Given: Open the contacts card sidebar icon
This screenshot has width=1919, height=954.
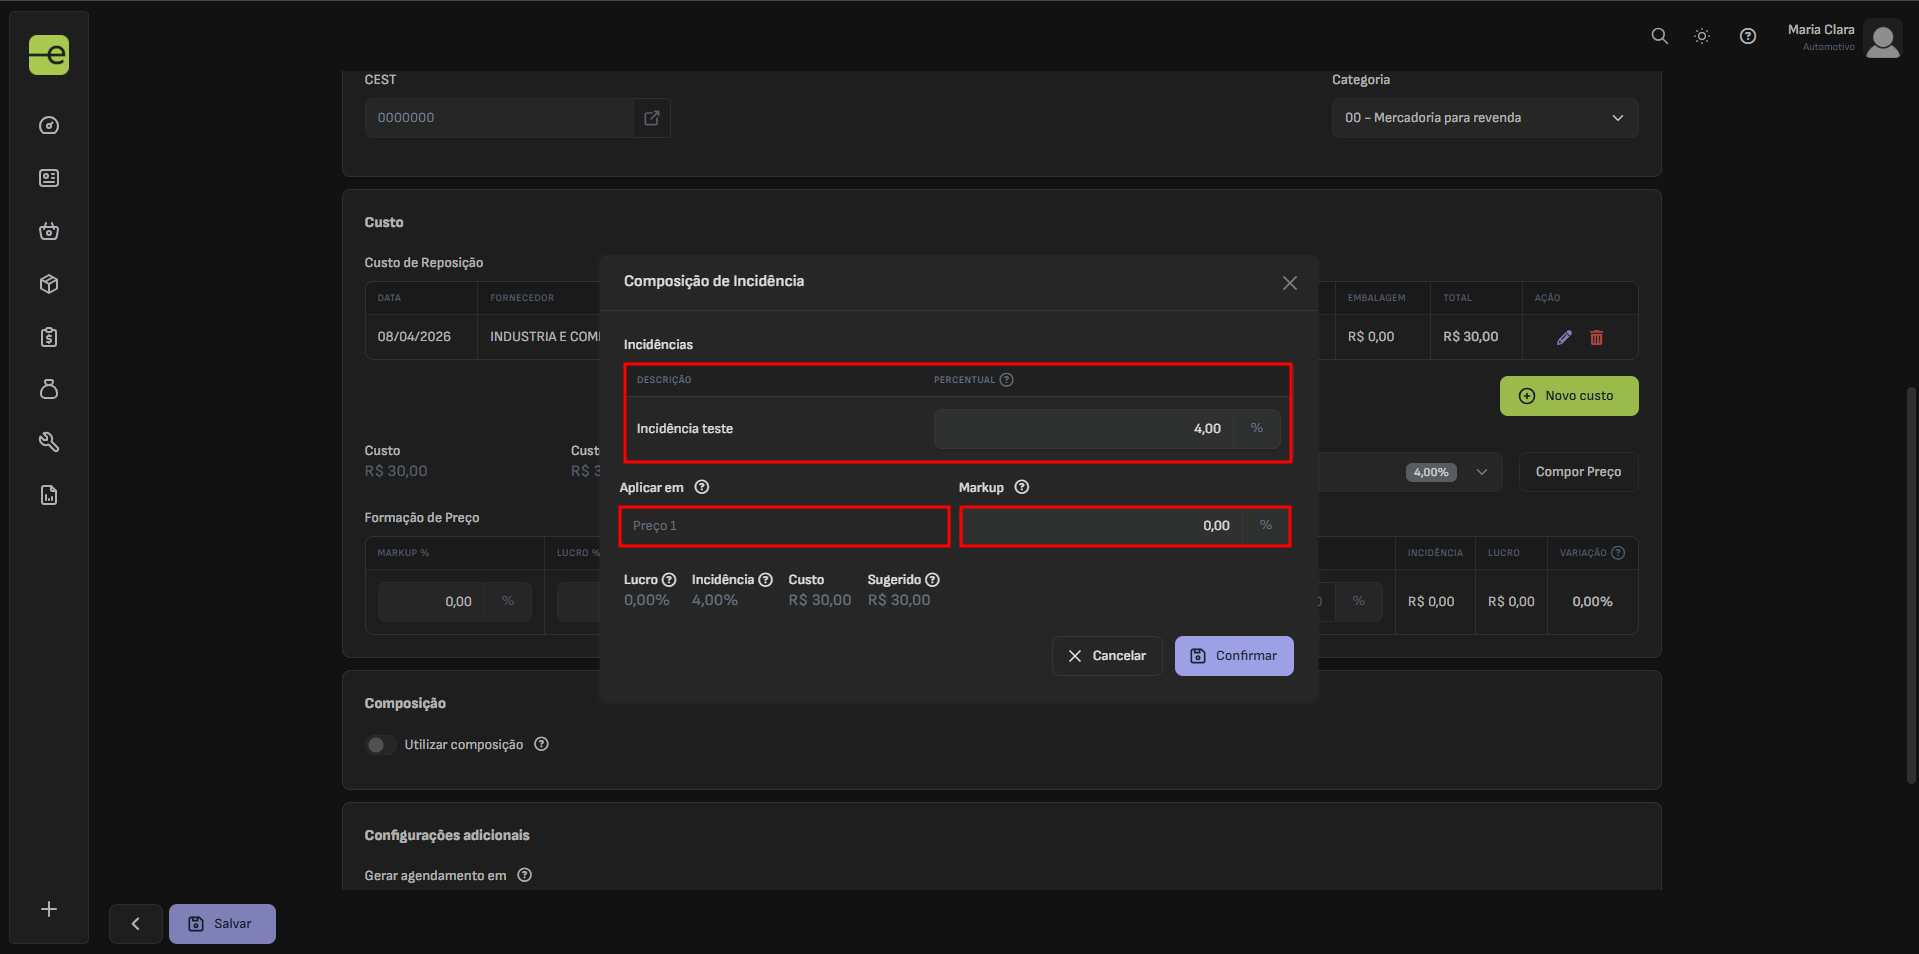Looking at the screenshot, I should point(49,178).
